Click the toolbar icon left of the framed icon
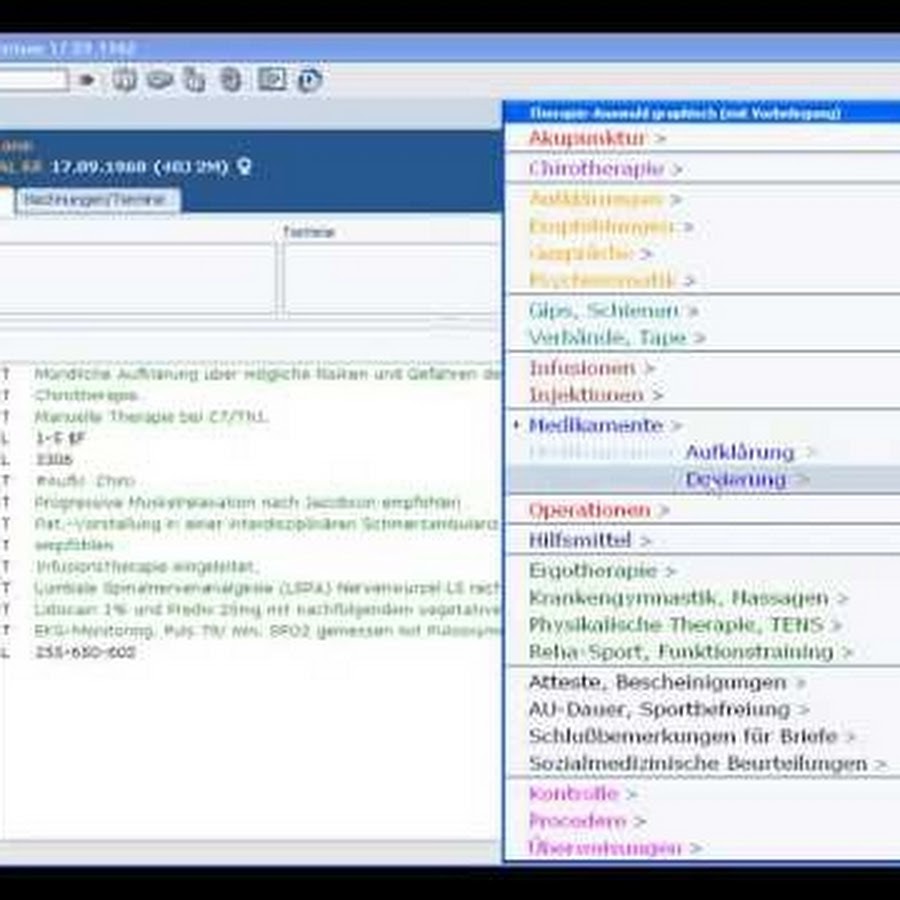Screen dimensions: 900x900 tap(231, 80)
